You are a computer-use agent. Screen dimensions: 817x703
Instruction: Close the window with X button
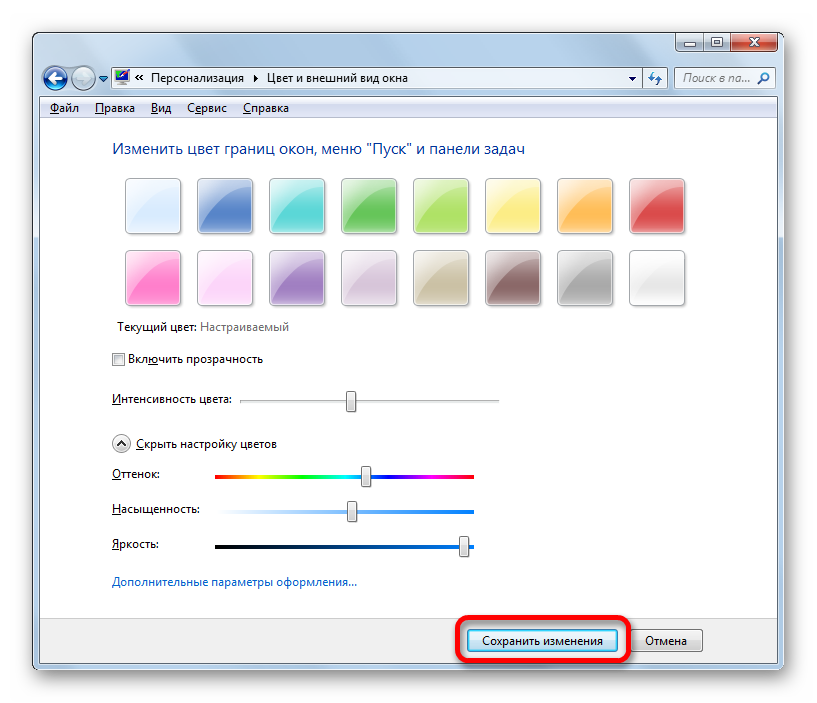[754, 42]
